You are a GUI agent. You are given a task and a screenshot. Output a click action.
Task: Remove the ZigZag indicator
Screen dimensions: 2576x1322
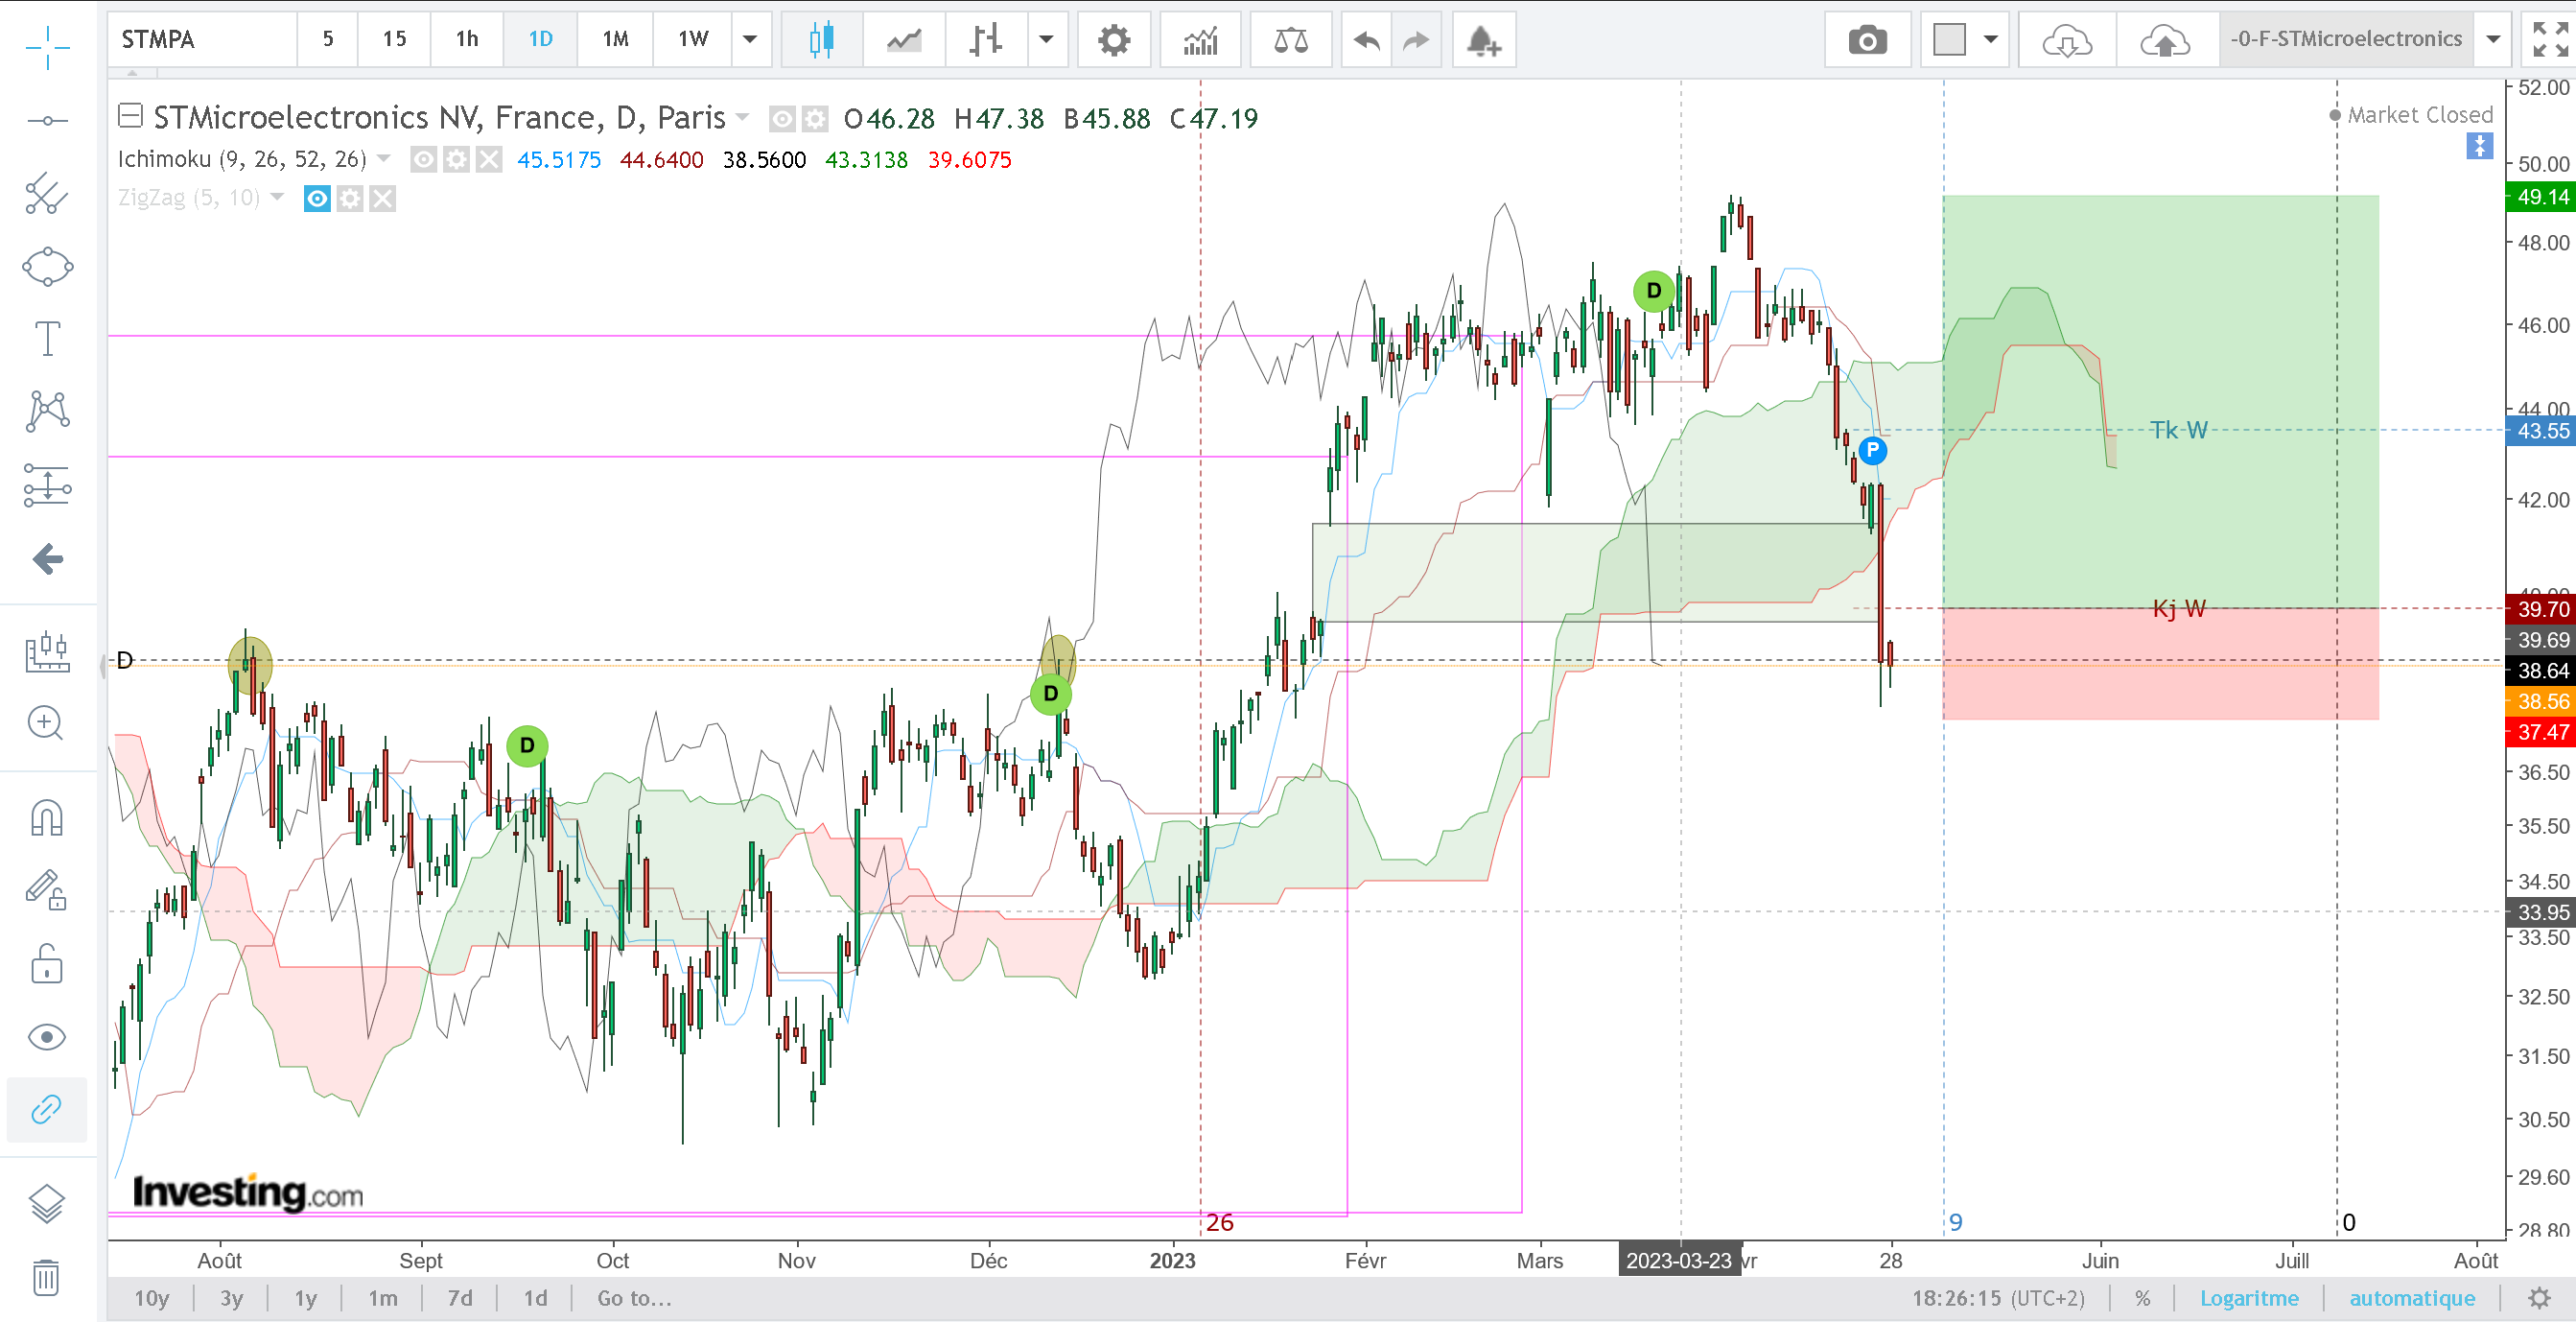[382, 198]
